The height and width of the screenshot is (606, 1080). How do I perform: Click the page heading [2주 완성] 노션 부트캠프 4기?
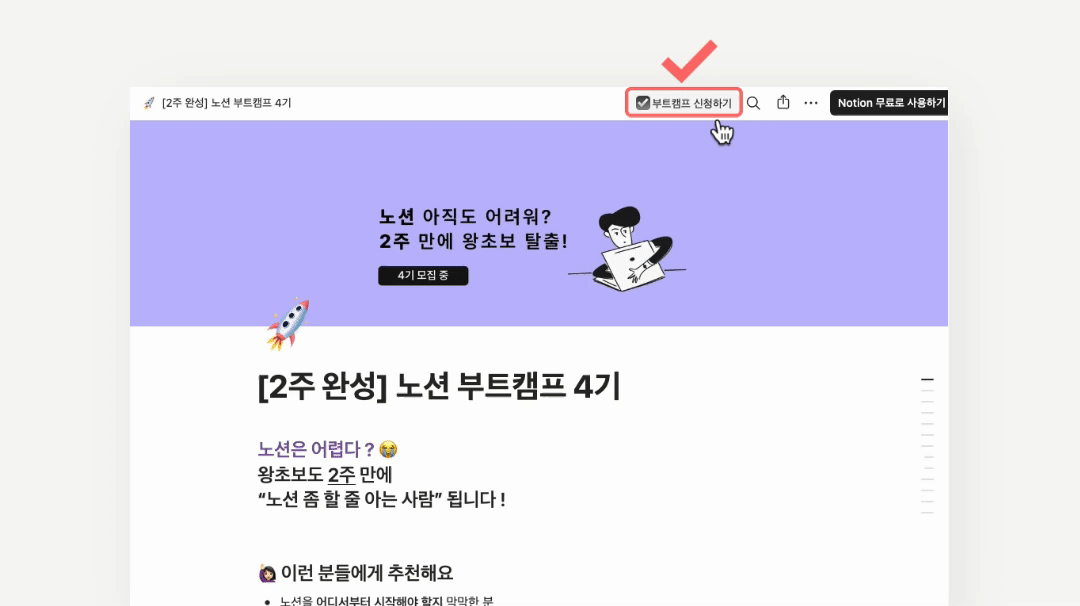click(x=439, y=386)
